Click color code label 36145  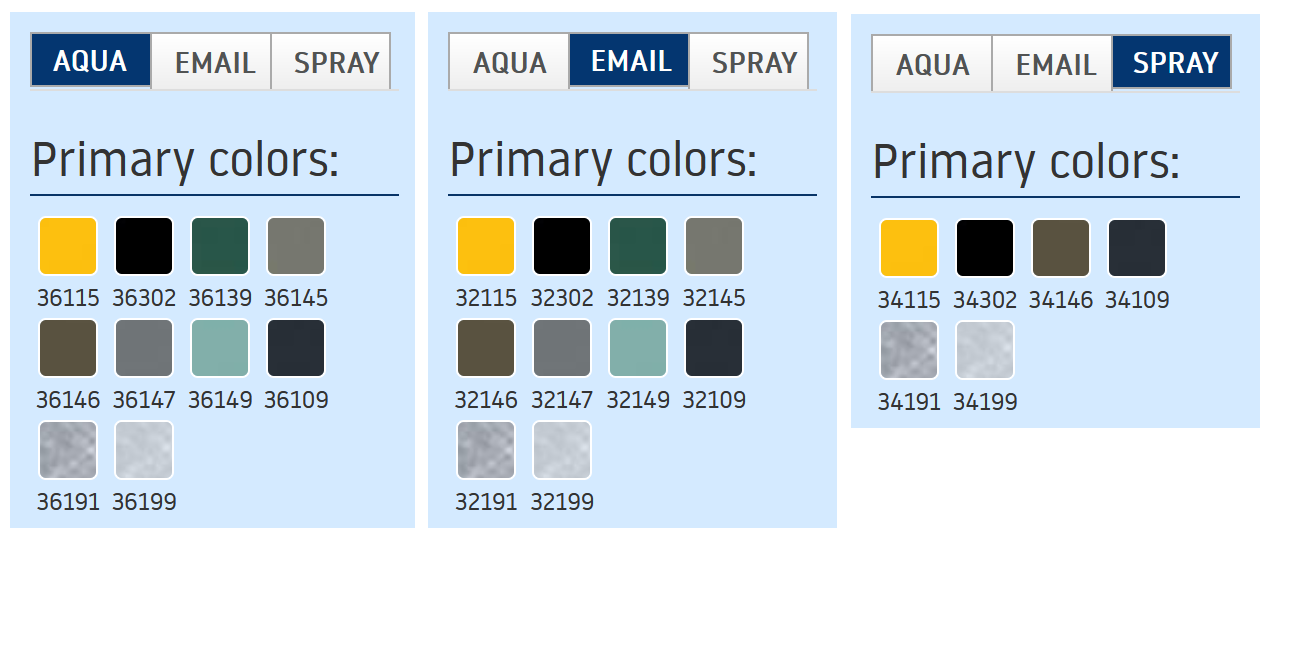point(296,298)
